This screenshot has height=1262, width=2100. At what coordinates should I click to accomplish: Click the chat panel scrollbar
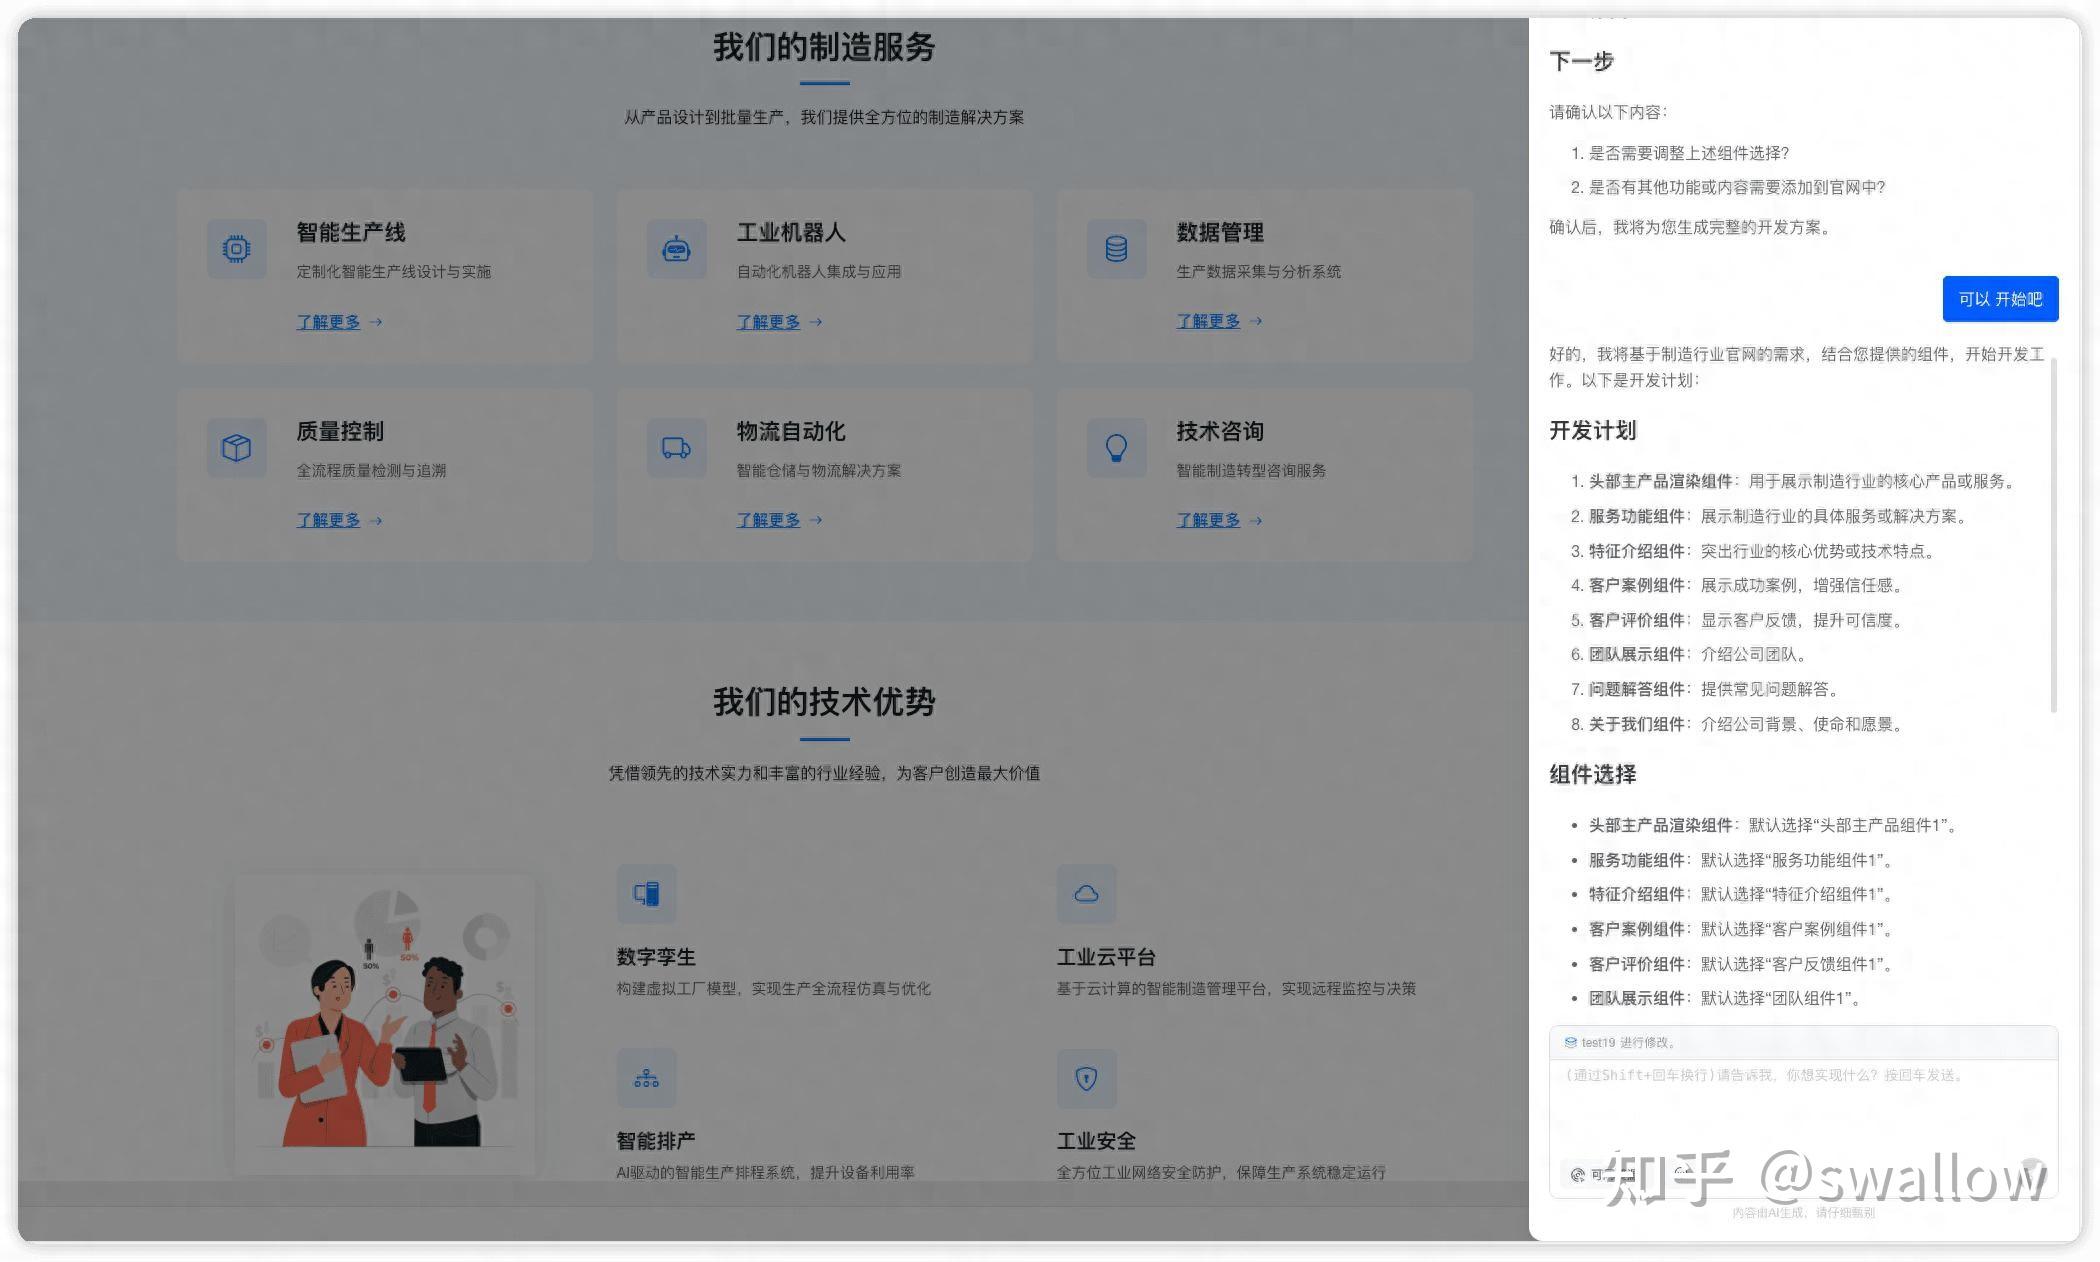click(2054, 535)
